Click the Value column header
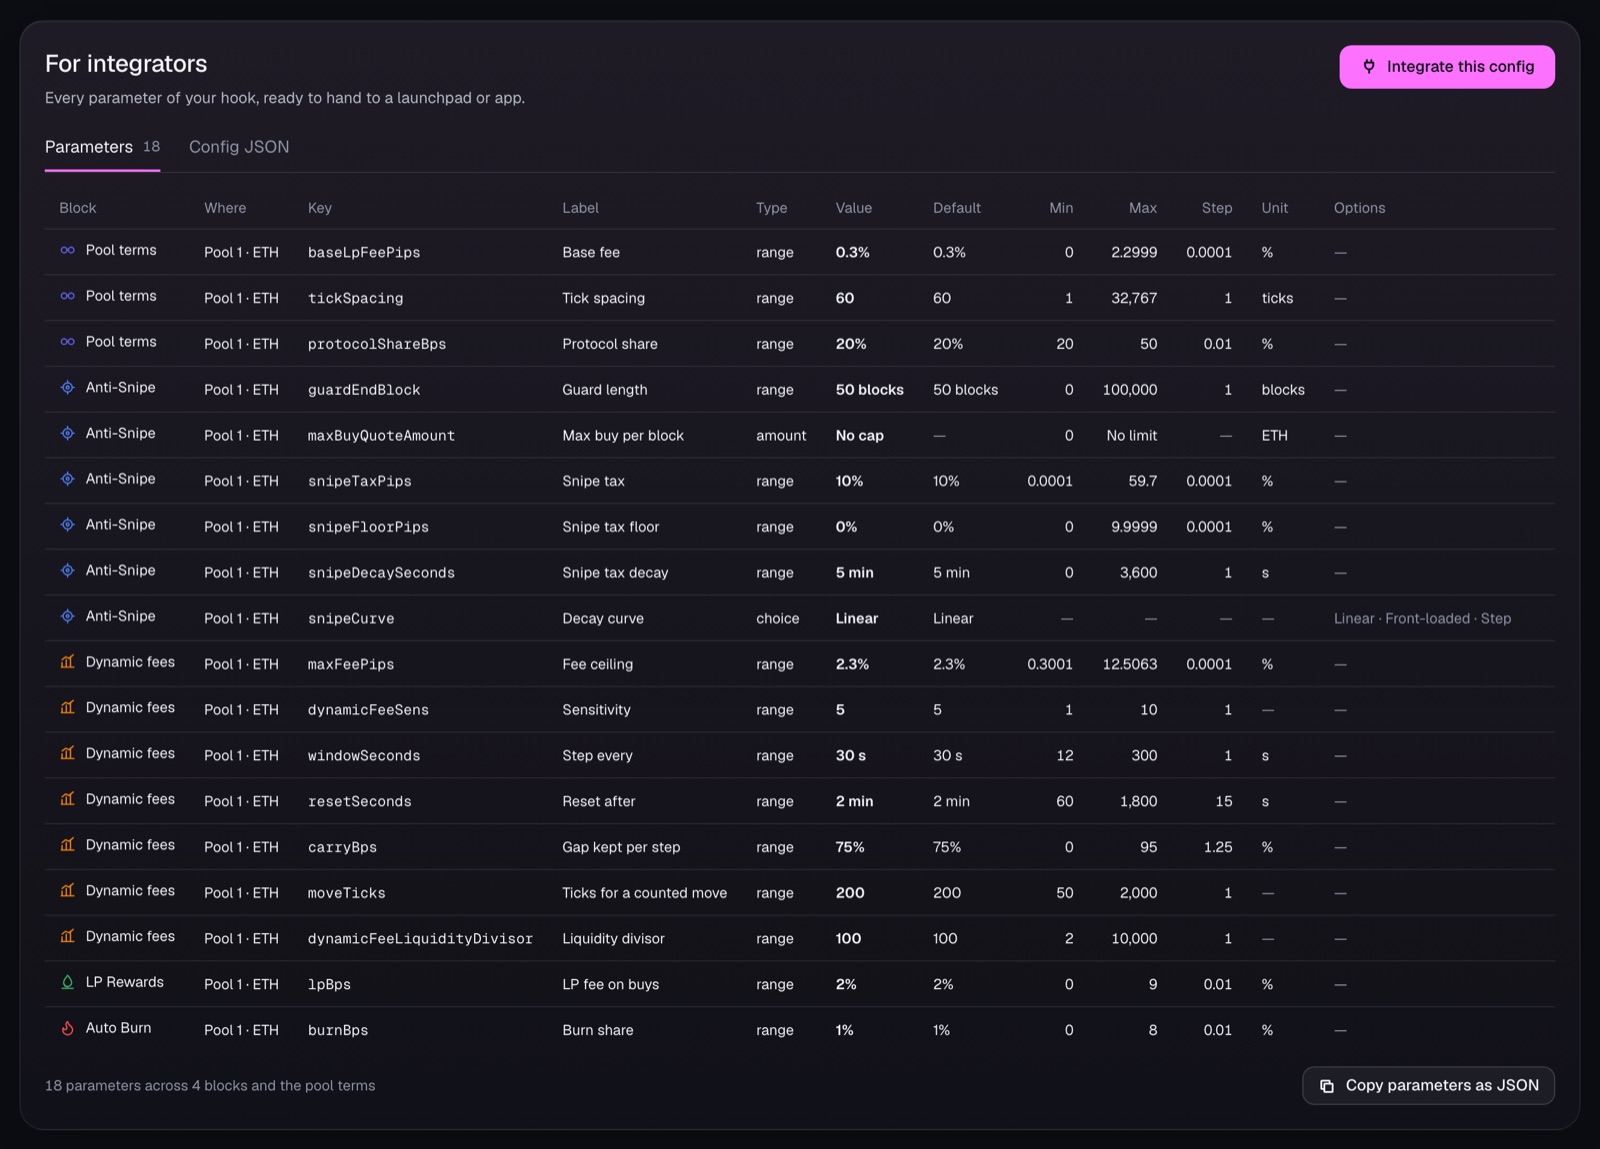 pyautogui.click(x=853, y=208)
